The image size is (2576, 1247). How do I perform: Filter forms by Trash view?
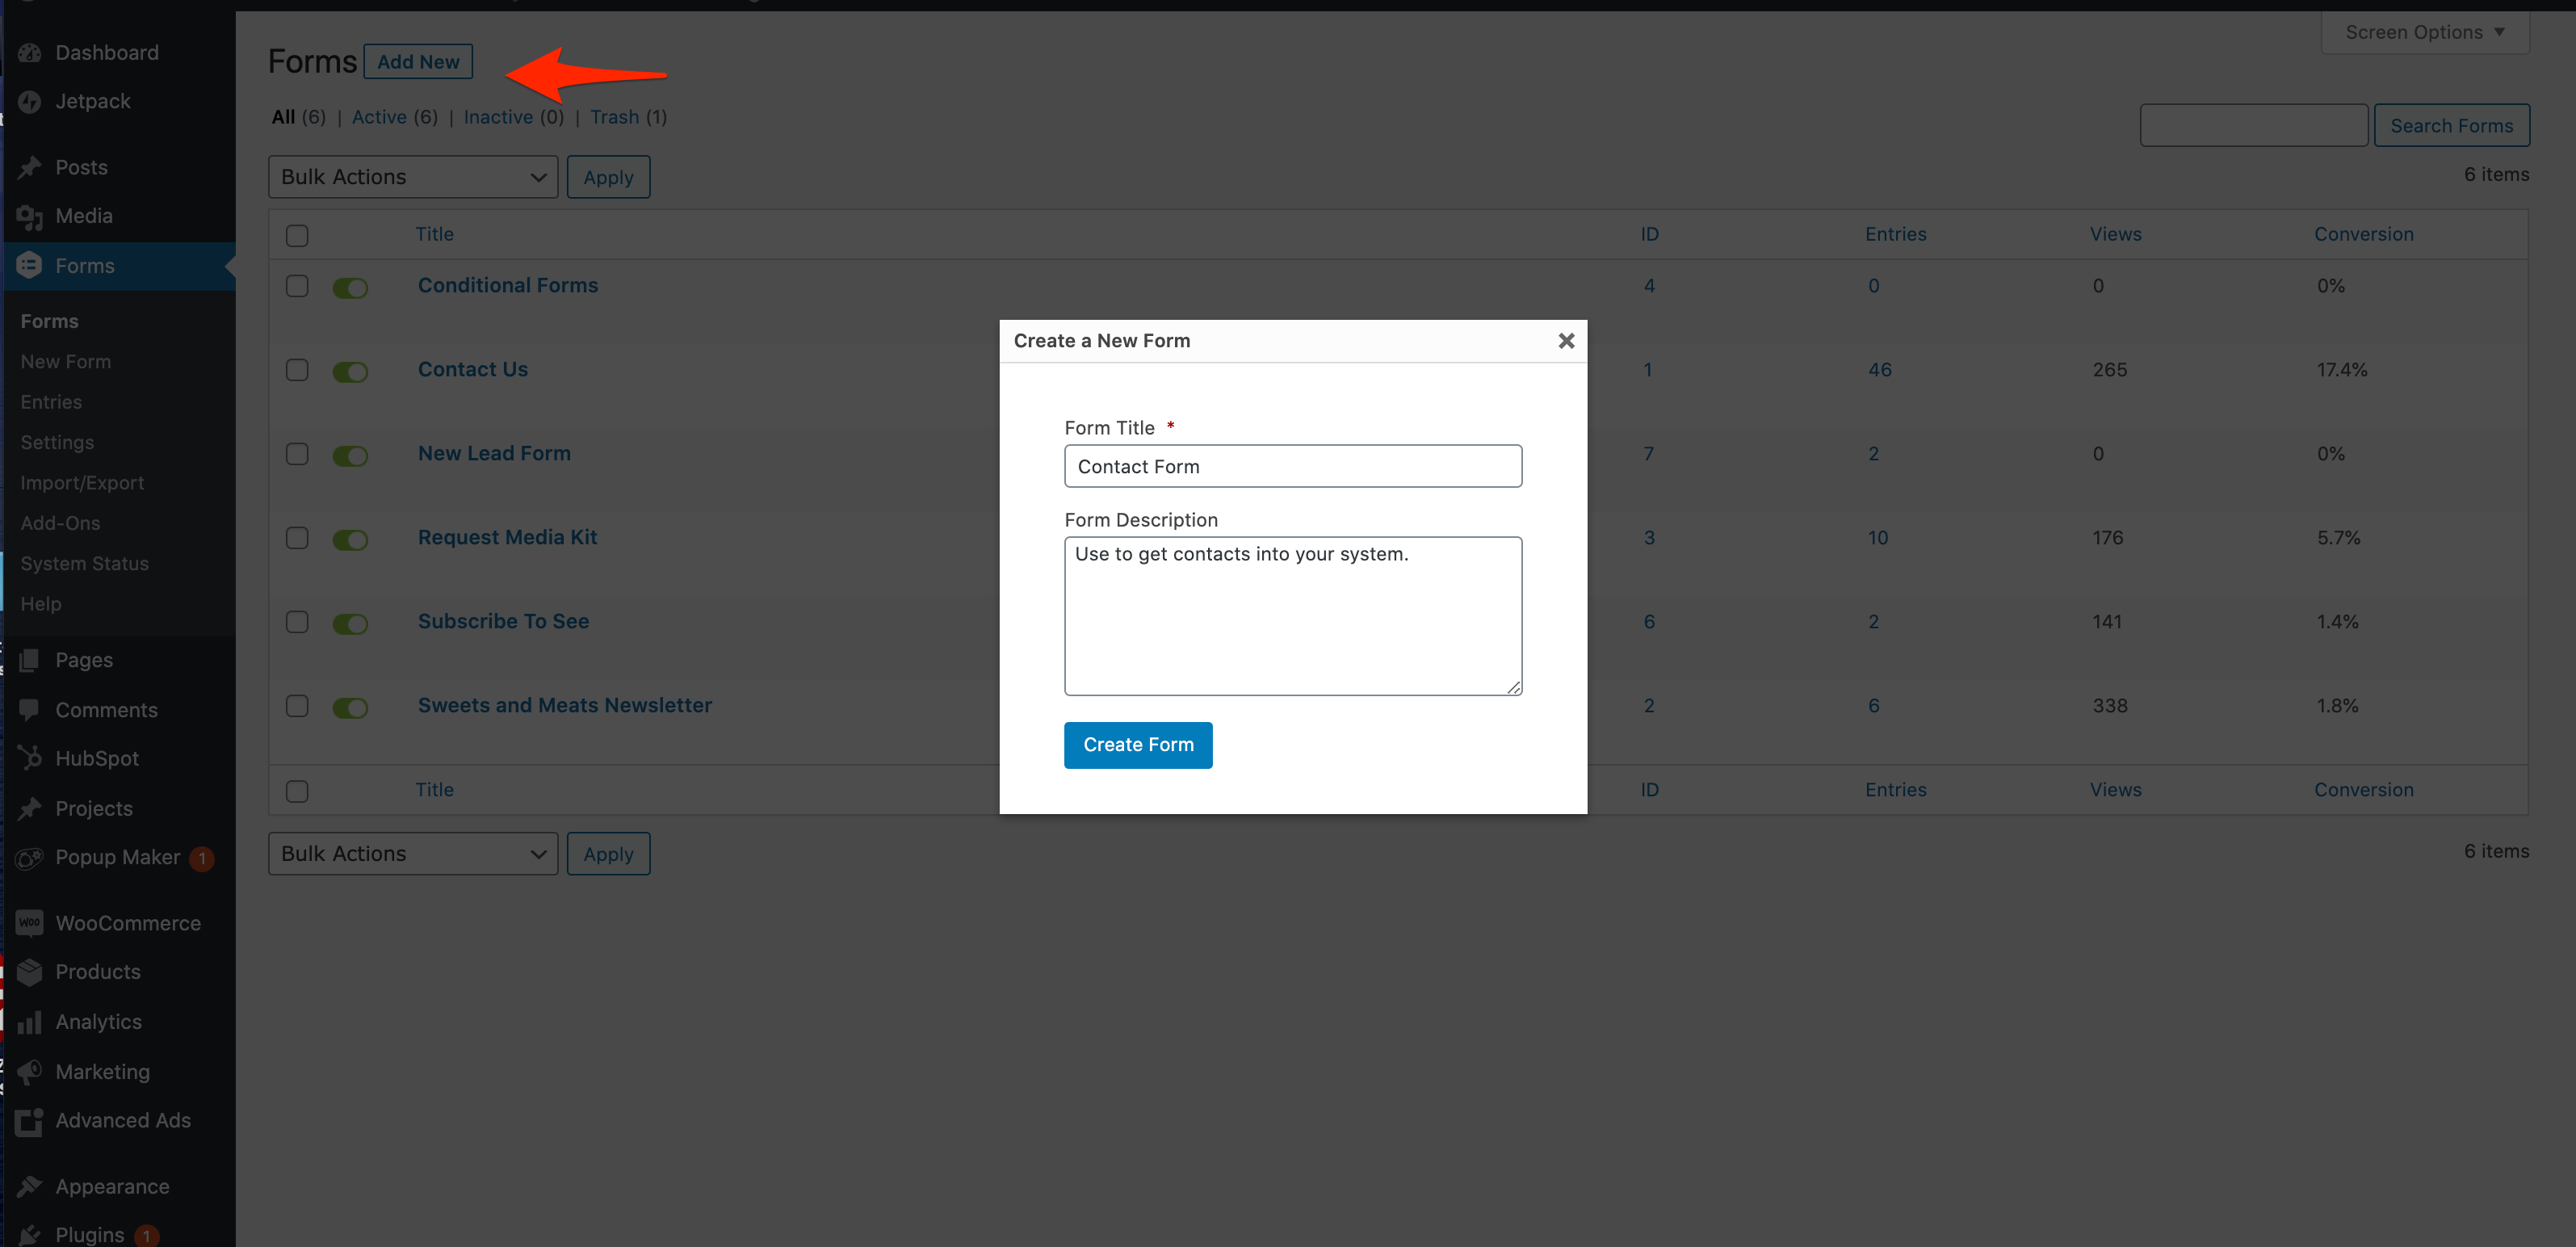(x=614, y=117)
